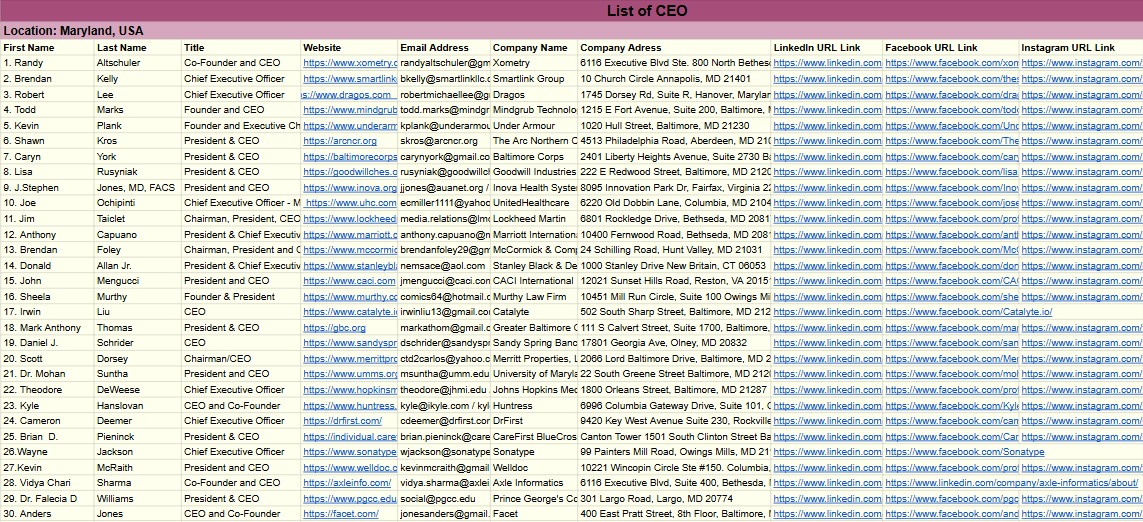
Task: Select the Instagram URL Link header cell
Action: click(1081, 47)
